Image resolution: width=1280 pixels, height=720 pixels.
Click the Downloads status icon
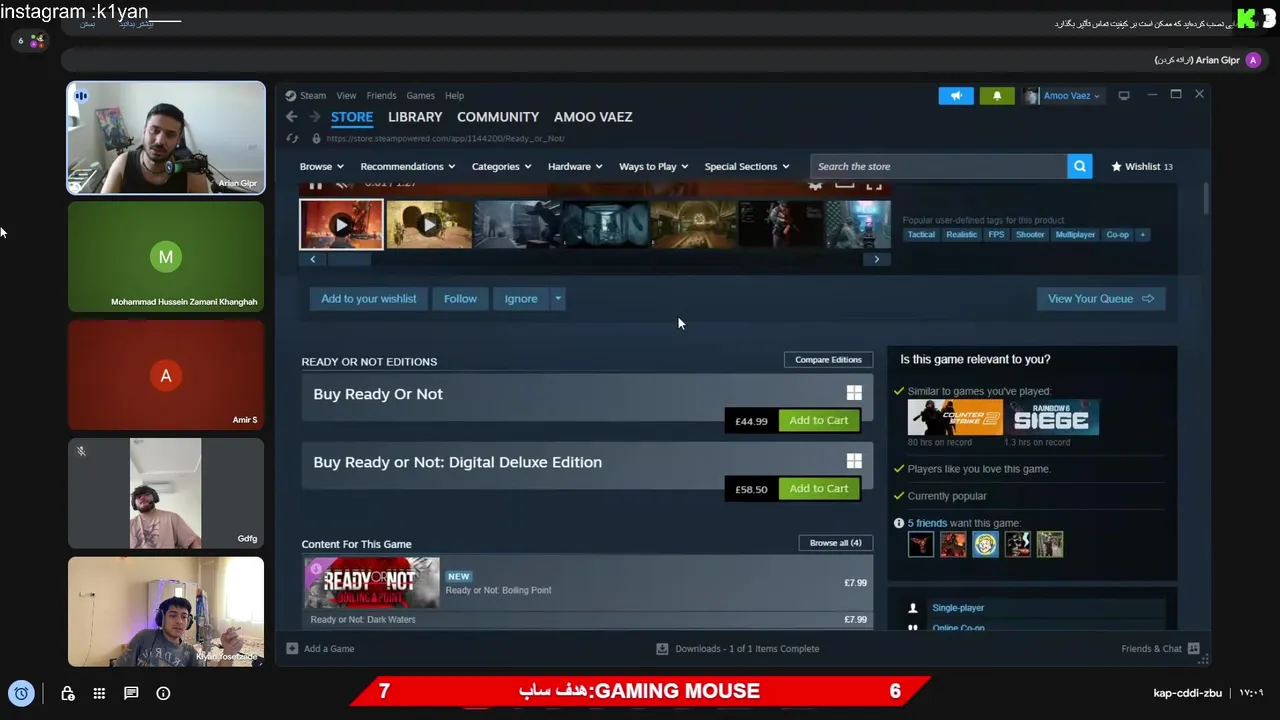[x=662, y=648]
